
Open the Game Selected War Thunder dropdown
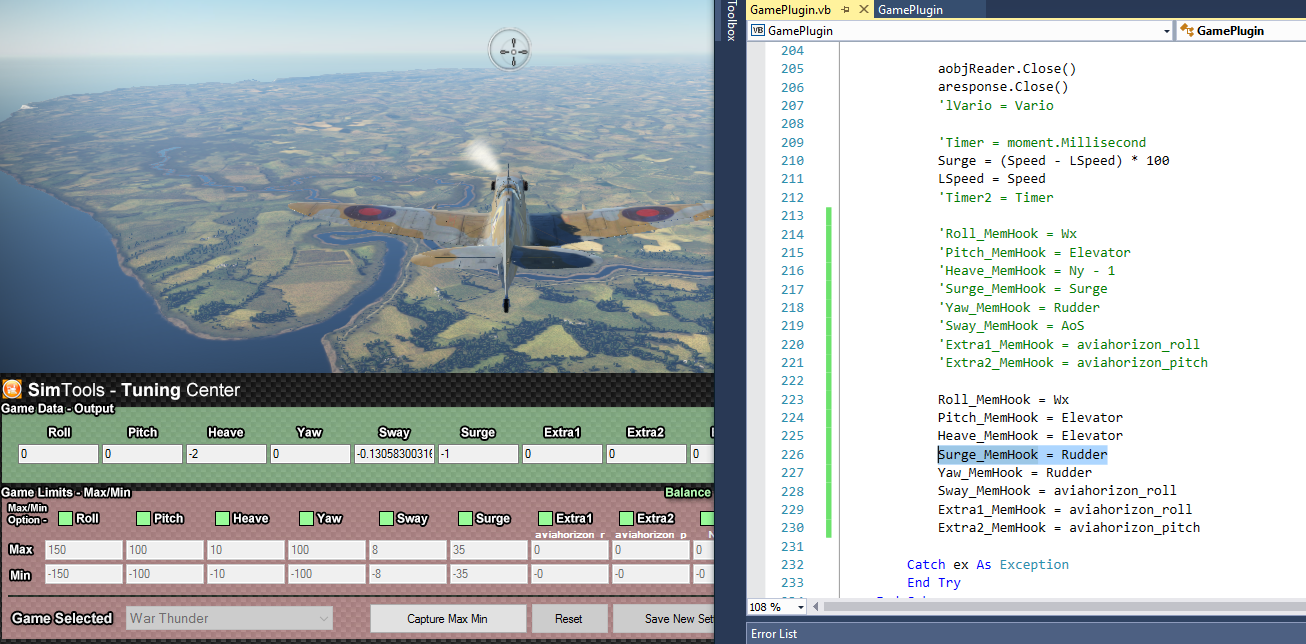point(229,618)
